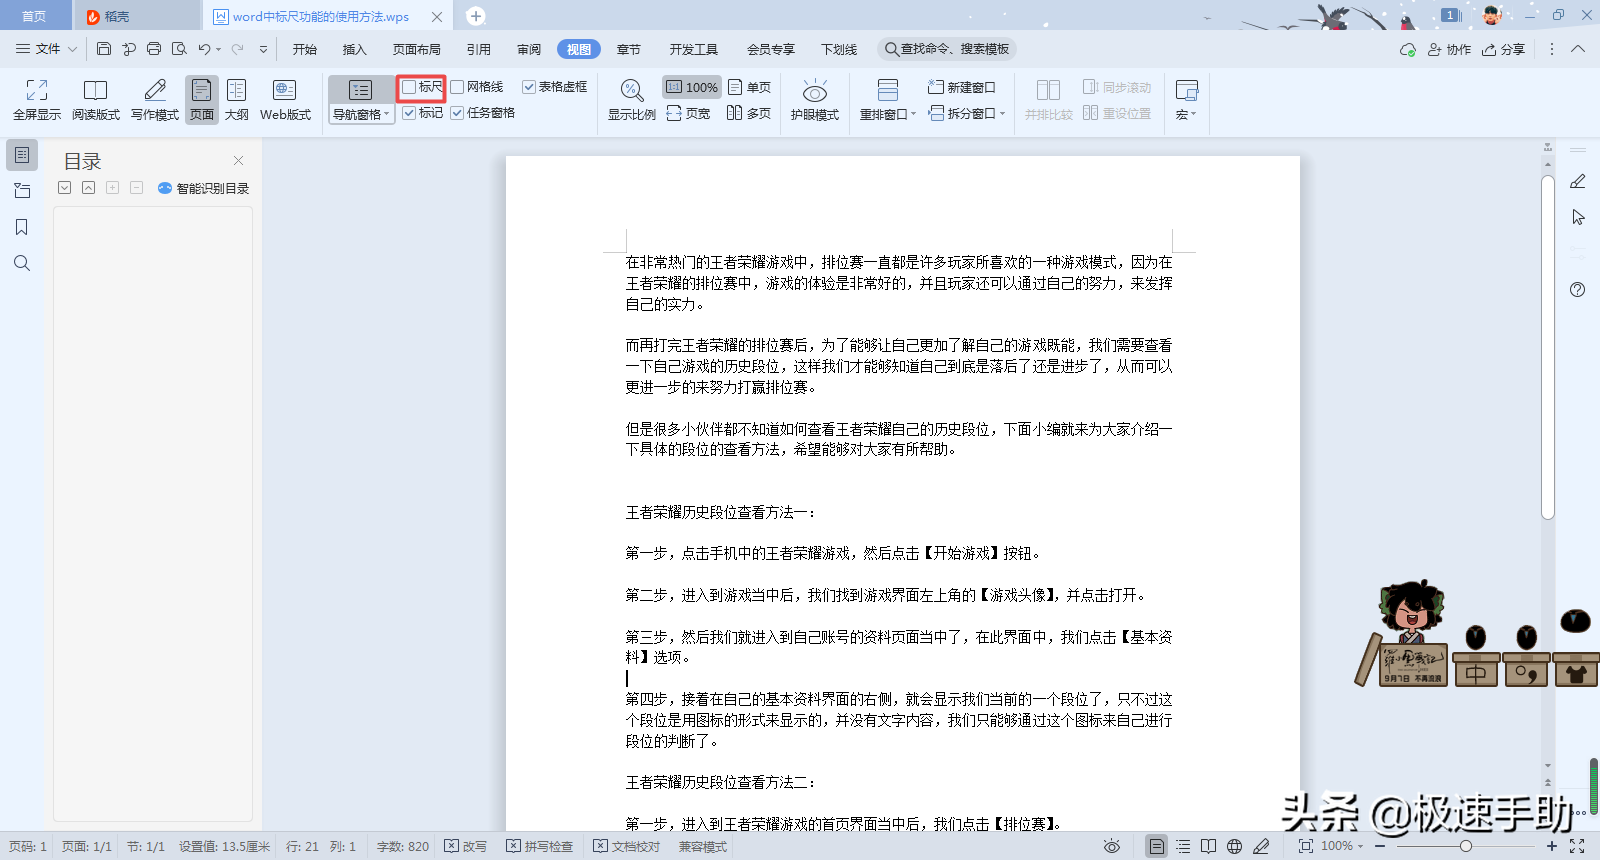Select 多页 multiple pages view
The image size is (1600, 860).
[749, 113]
